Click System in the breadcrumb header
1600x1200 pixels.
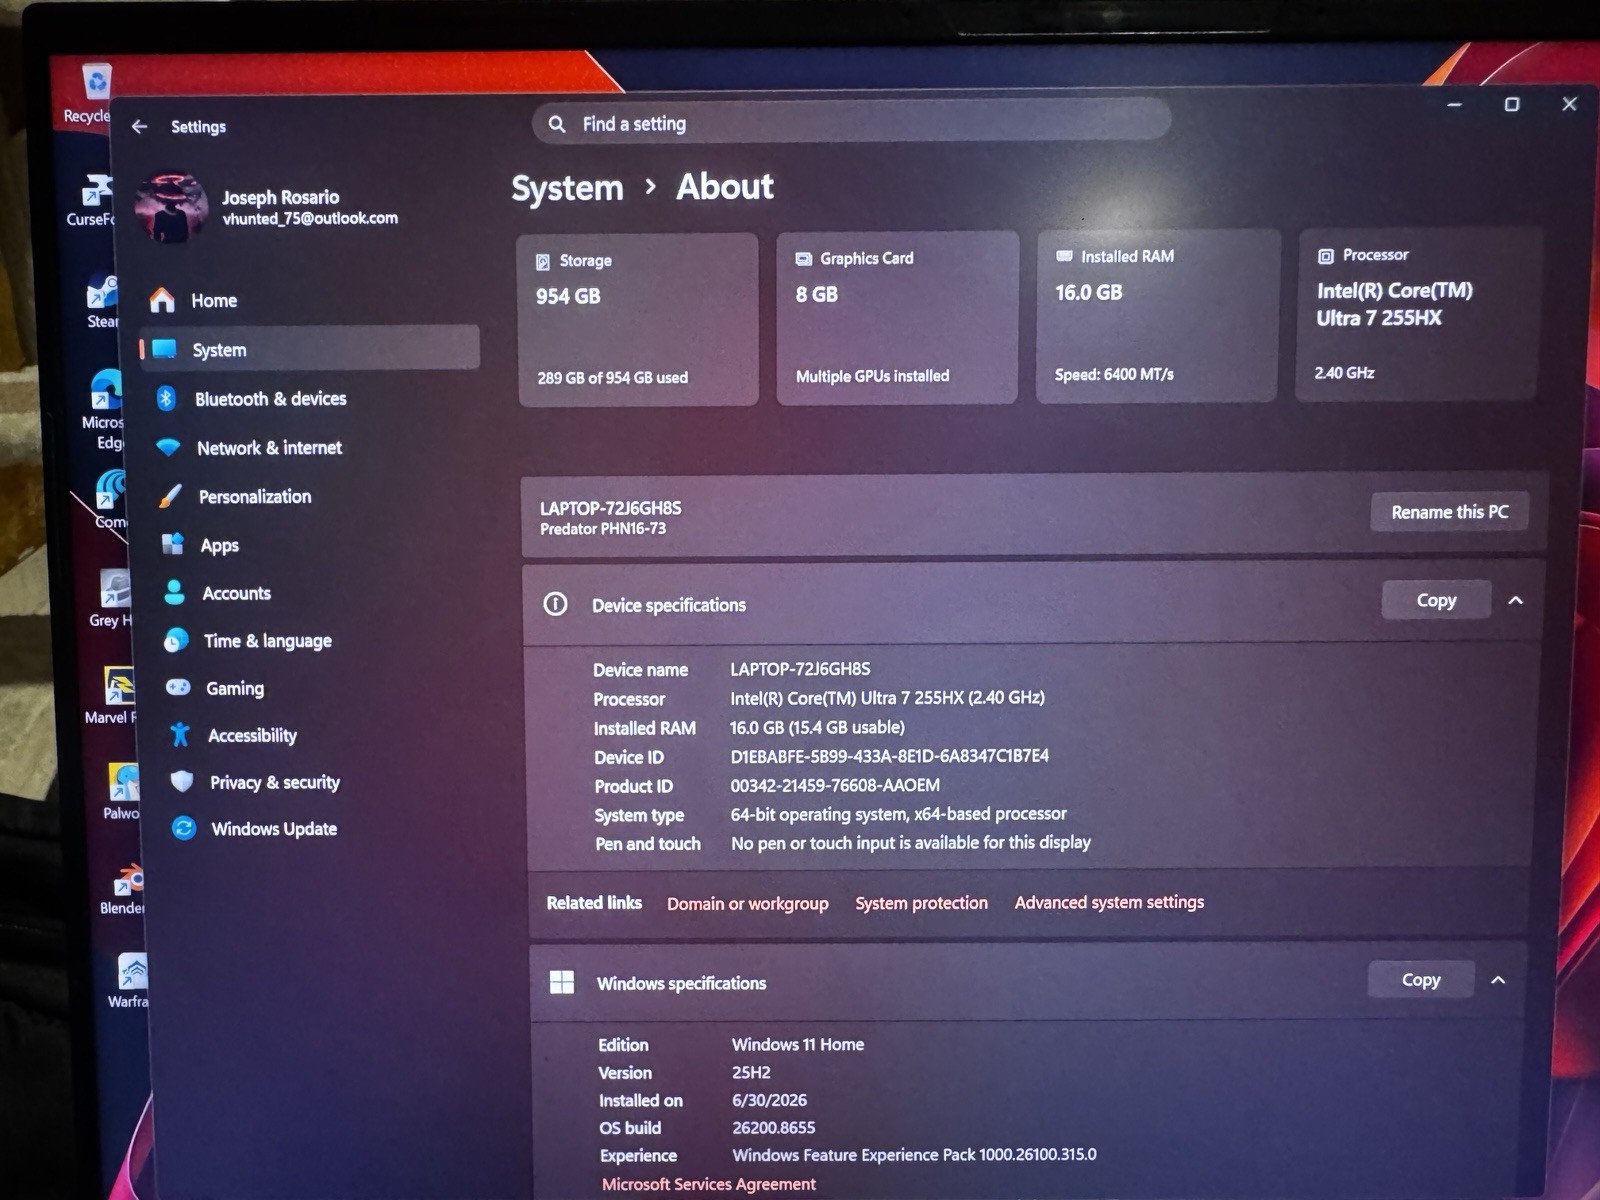coord(567,188)
